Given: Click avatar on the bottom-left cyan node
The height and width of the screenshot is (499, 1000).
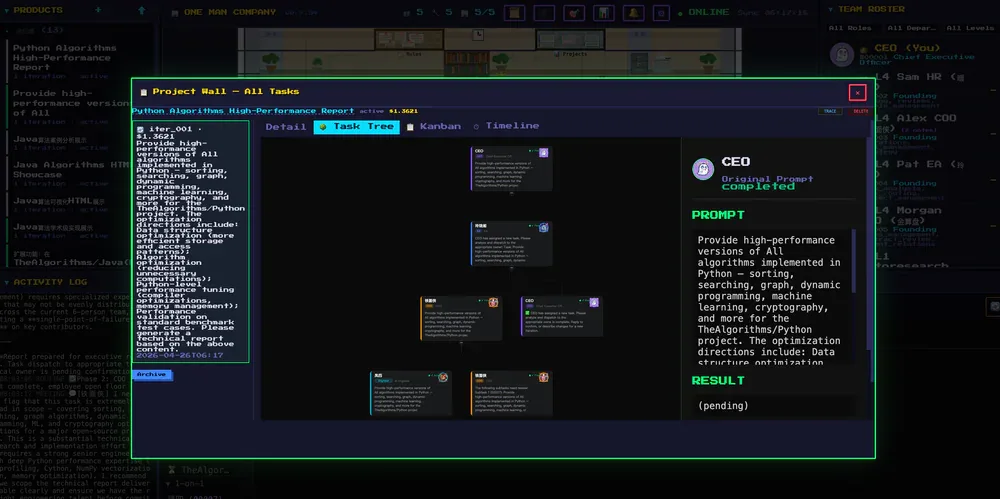Looking at the screenshot, I should tap(443, 377).
